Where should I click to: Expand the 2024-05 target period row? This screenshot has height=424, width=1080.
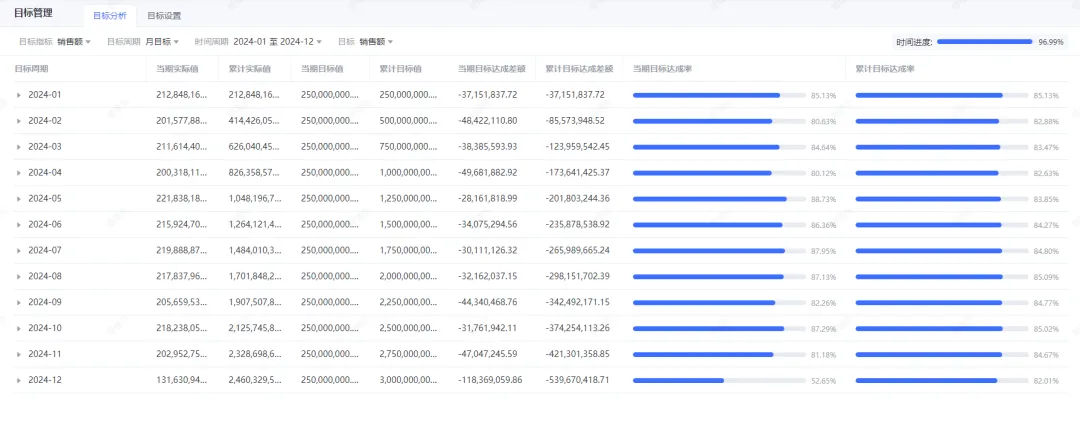[19, 199]
